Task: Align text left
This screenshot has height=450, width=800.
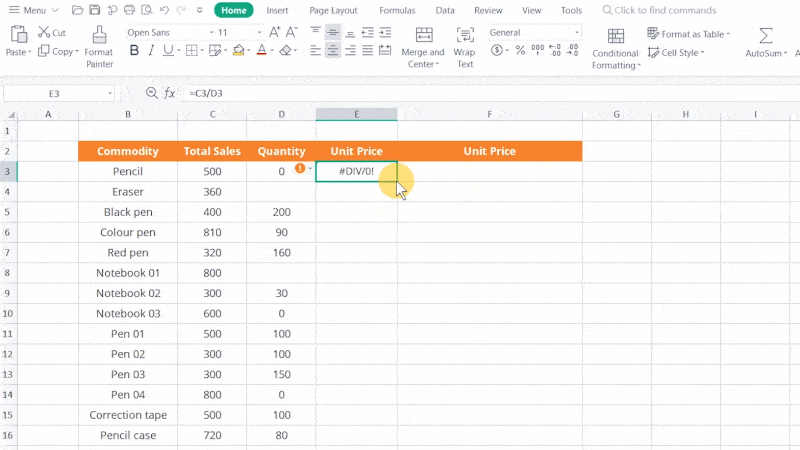Action: click(315, 51)
